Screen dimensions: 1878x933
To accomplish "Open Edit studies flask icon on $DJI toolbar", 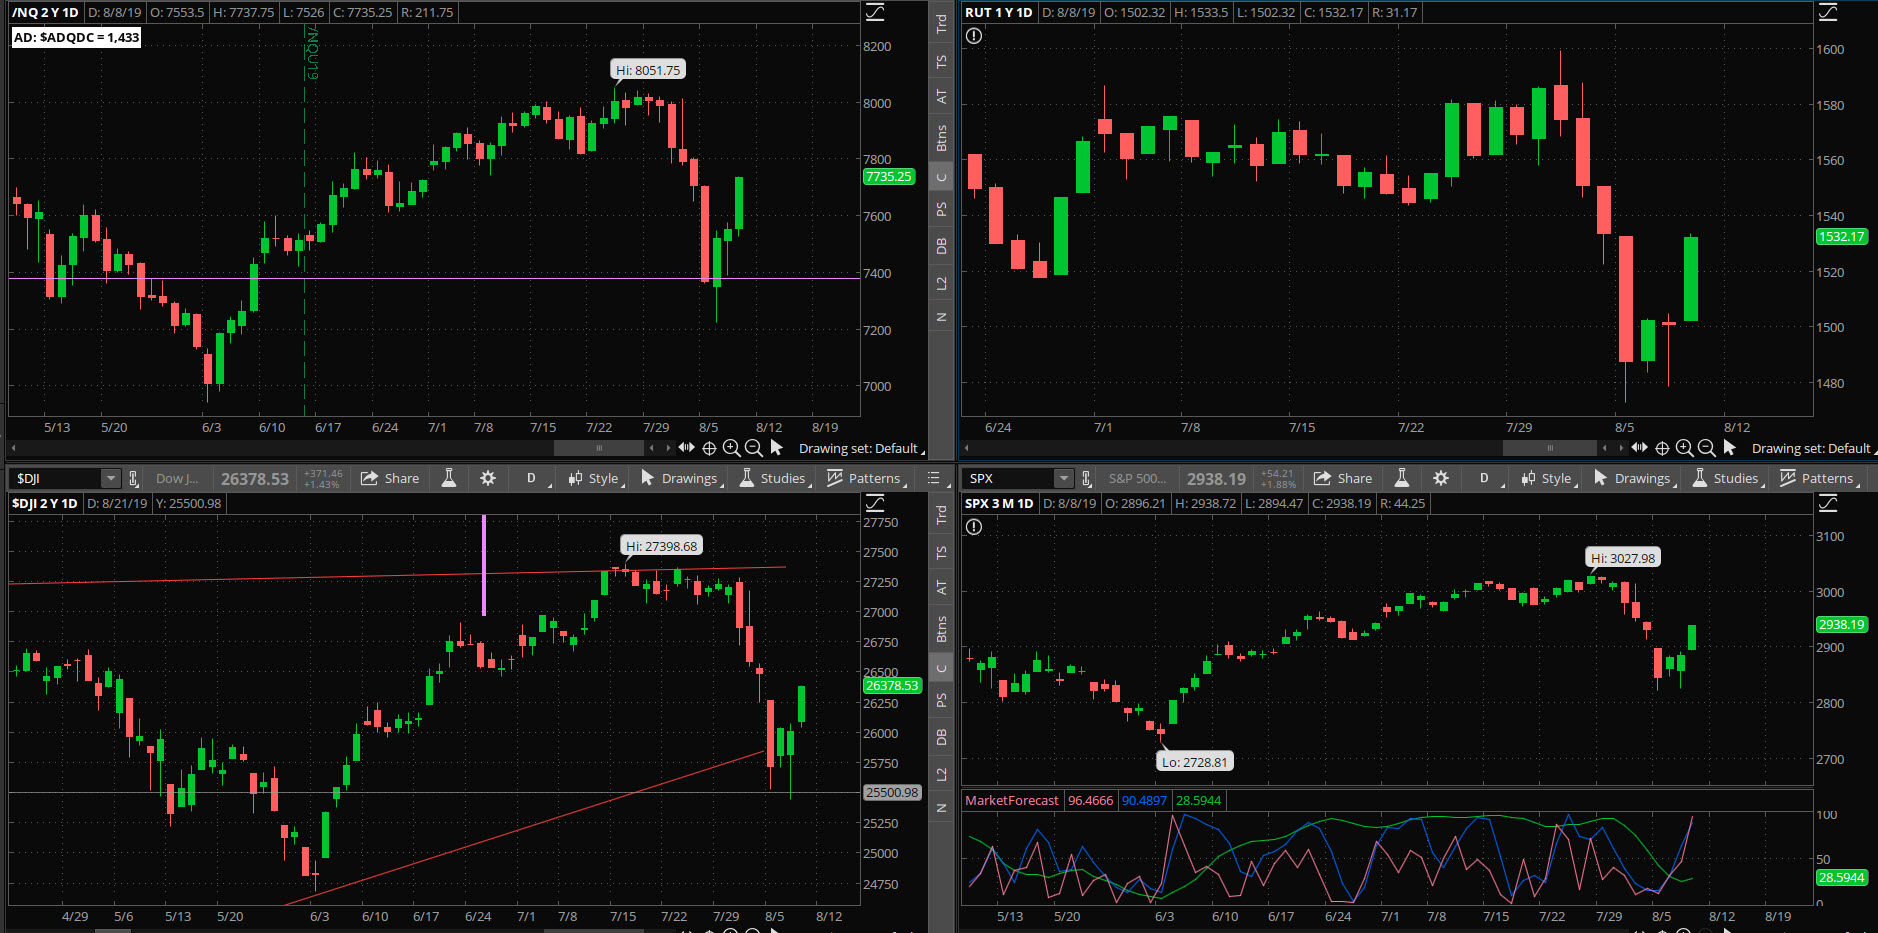I will click(x=449, y=478).
